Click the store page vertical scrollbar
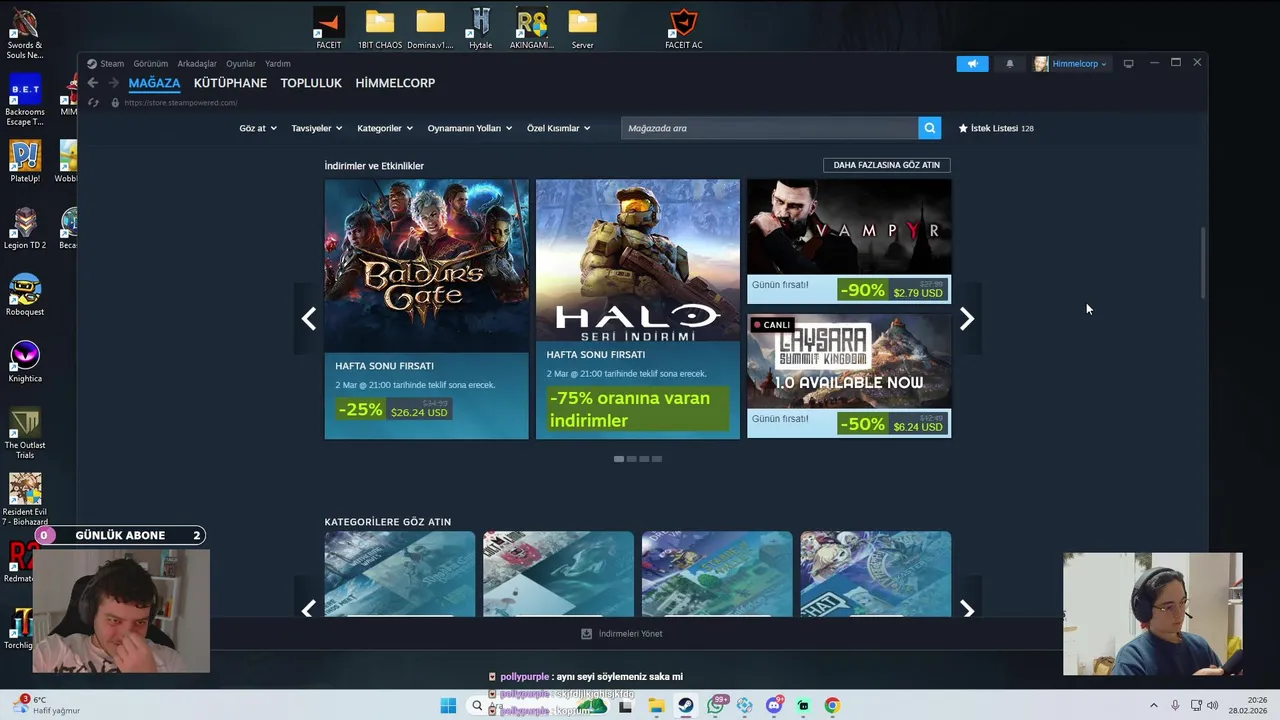1280x720 pixels. 1203,263
